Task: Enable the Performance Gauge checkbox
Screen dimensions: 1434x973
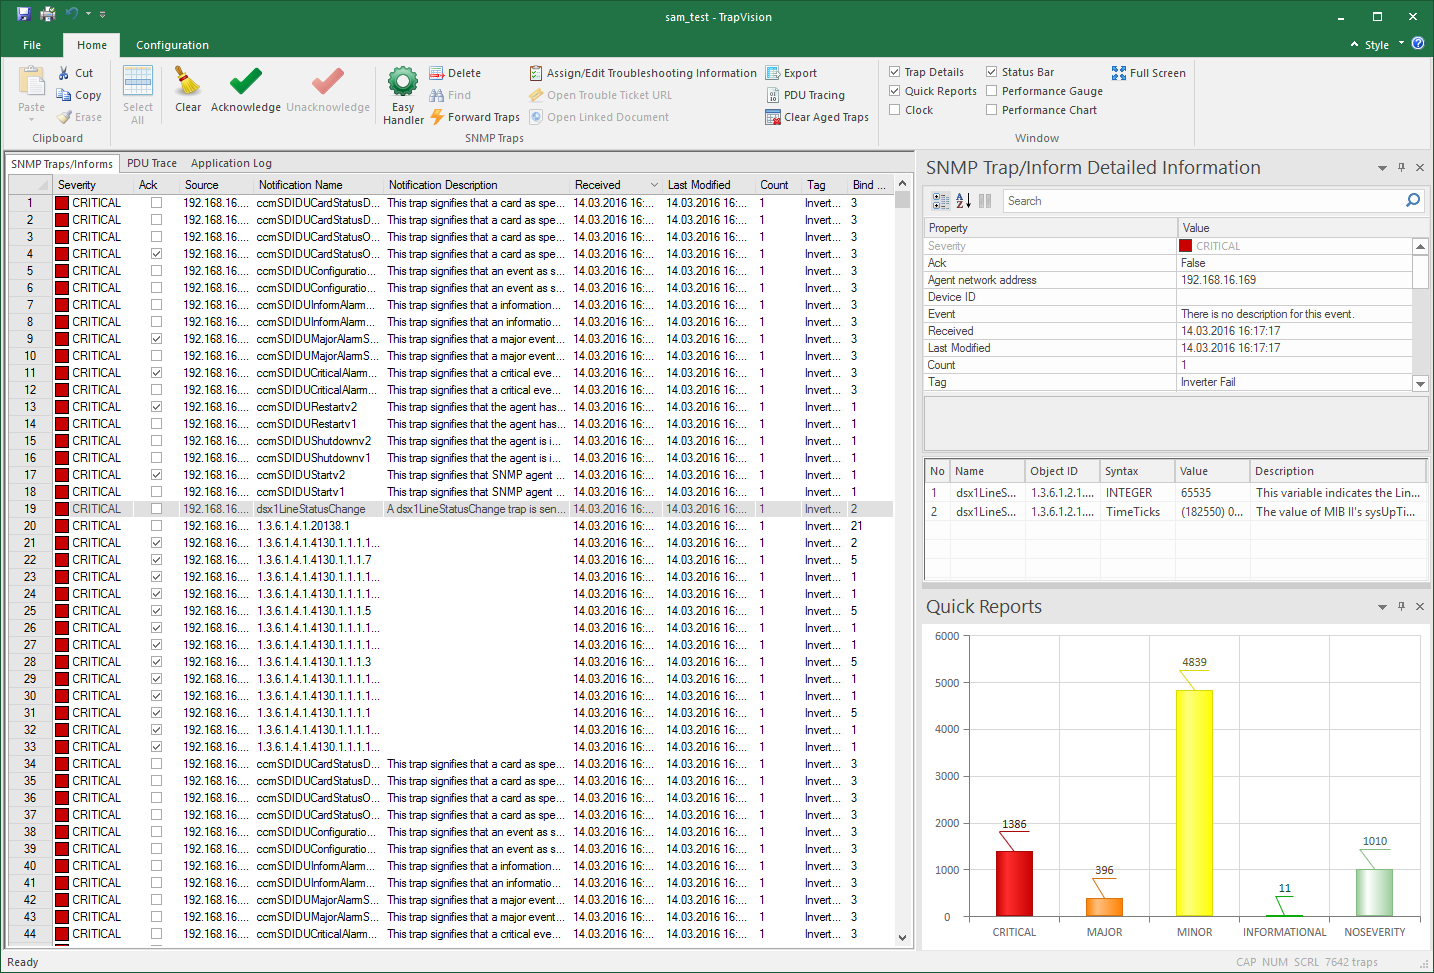Action: click(992, 91)
